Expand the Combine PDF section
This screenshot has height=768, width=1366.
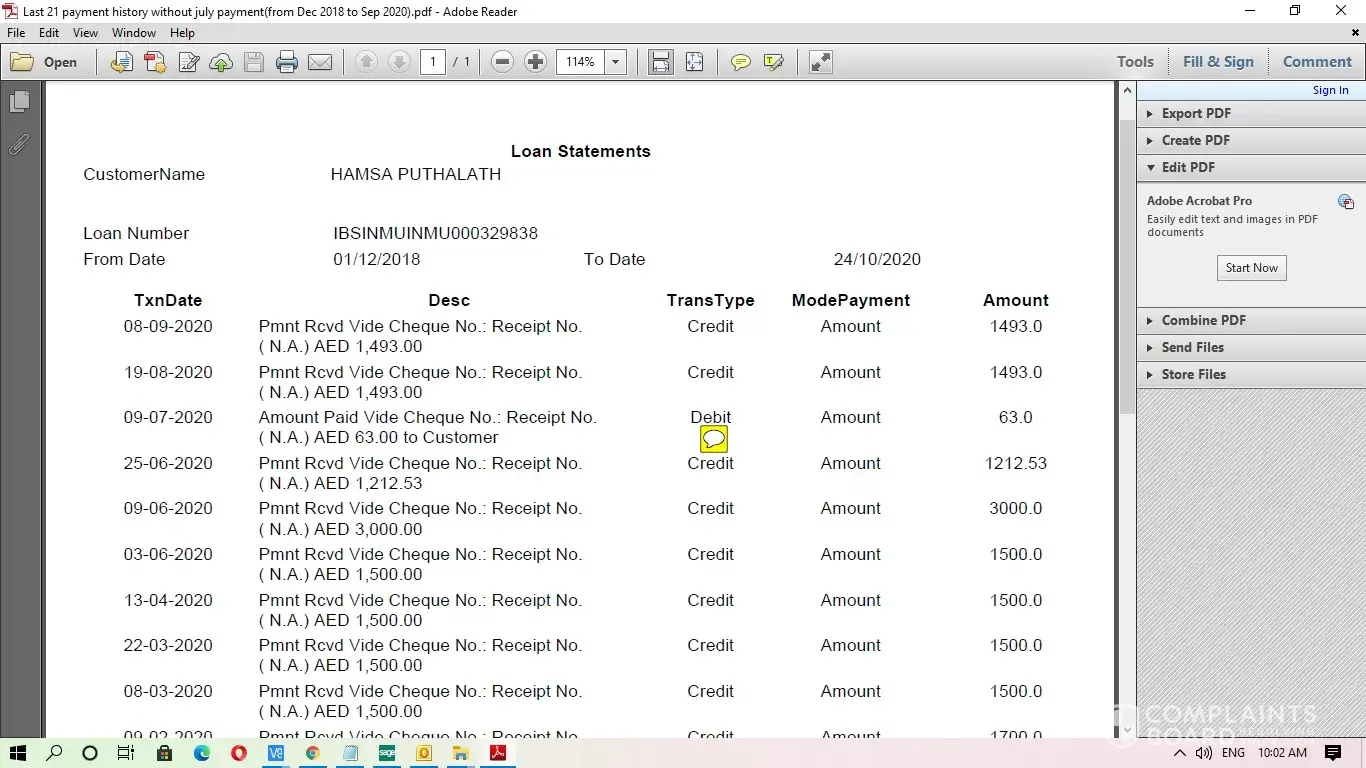[x=1203, y=320]
